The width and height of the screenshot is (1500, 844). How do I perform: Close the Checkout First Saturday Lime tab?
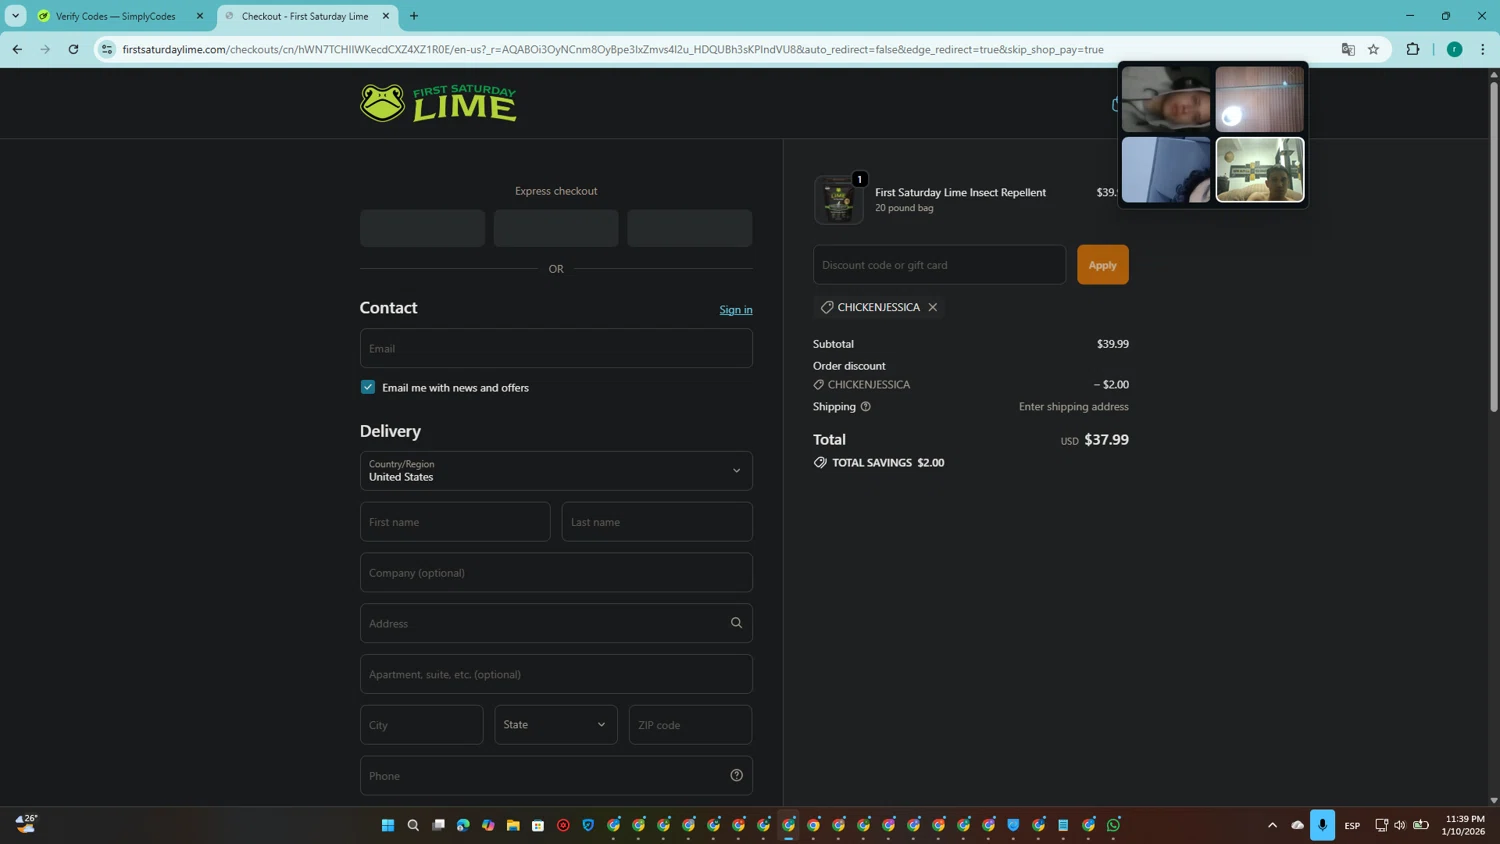coord(386,16)
